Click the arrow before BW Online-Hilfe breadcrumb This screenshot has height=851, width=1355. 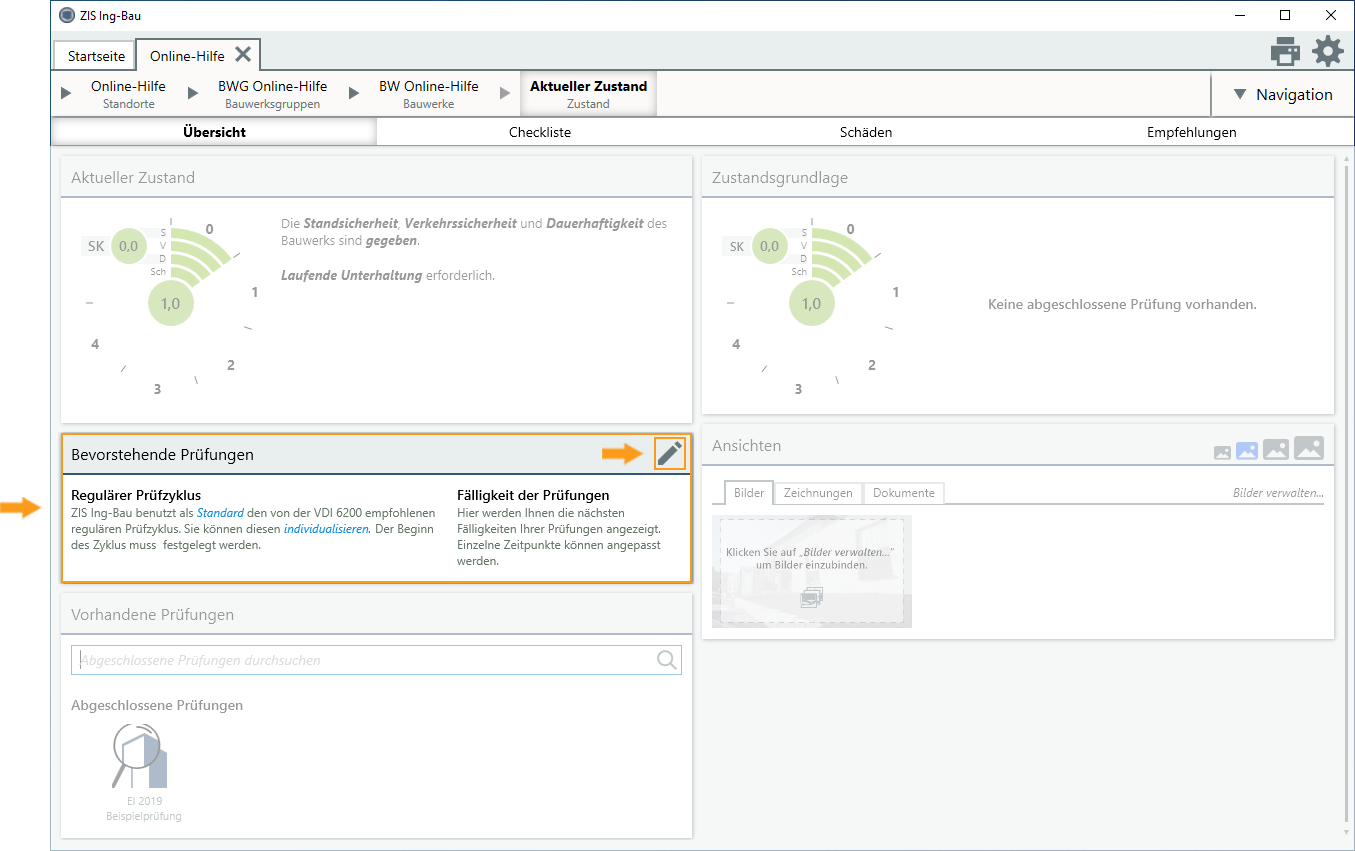pyautogui.click(x=354, y=94)
